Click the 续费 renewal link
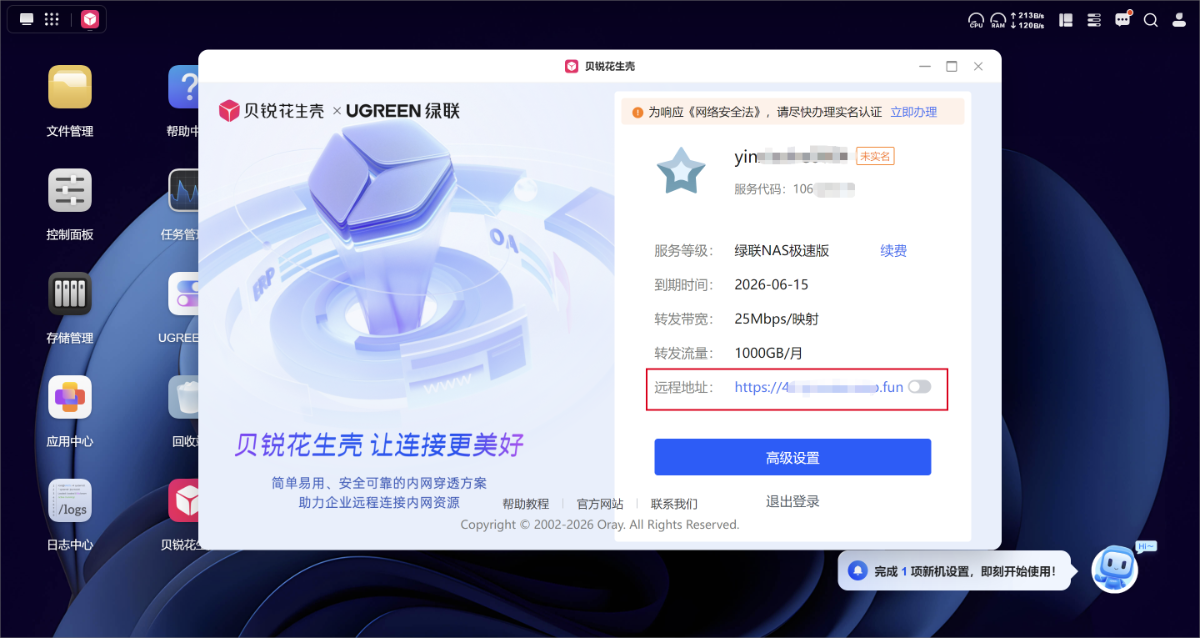The height and width of the screenshot is (638, 1200). pos(894,251)
